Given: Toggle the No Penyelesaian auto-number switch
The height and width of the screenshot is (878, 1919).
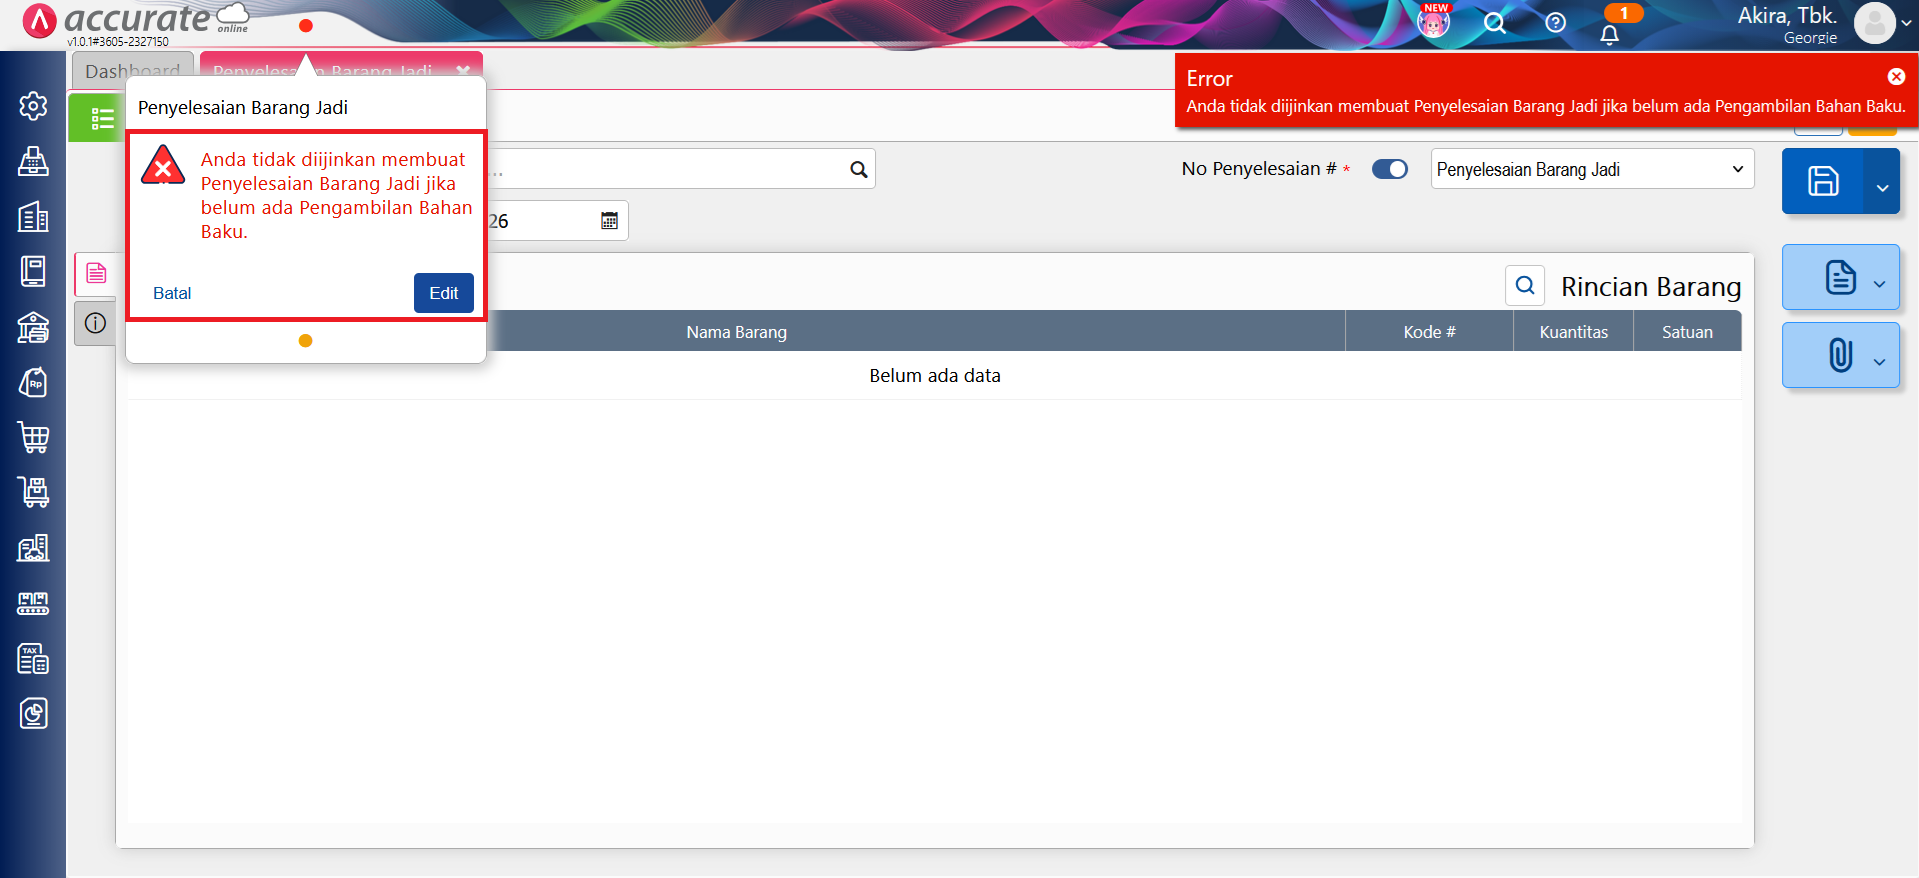Looking at the screenshot, I should 1389,169.
